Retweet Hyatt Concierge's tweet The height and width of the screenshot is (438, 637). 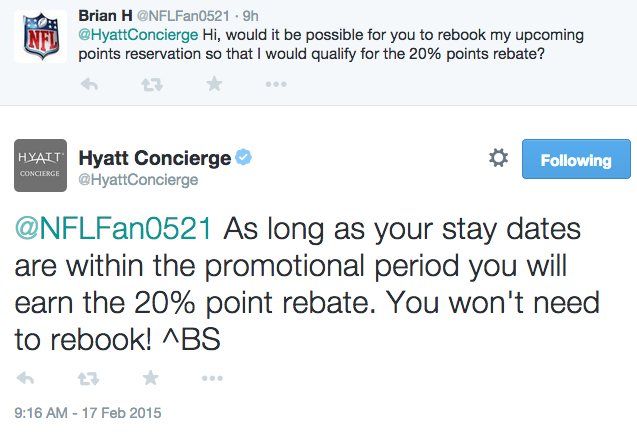click(88, 378)
